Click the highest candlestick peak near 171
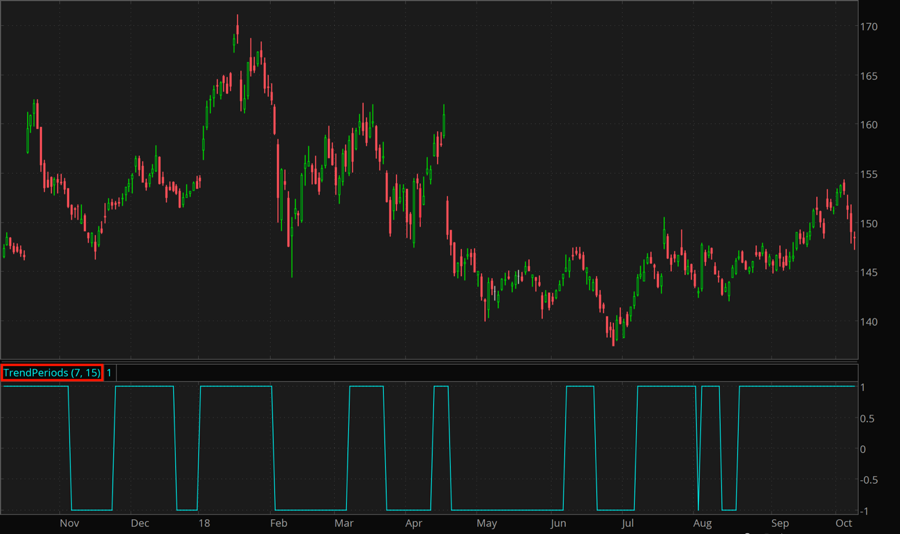The height and width of the screenshot is (534, 900). point(237,20)
